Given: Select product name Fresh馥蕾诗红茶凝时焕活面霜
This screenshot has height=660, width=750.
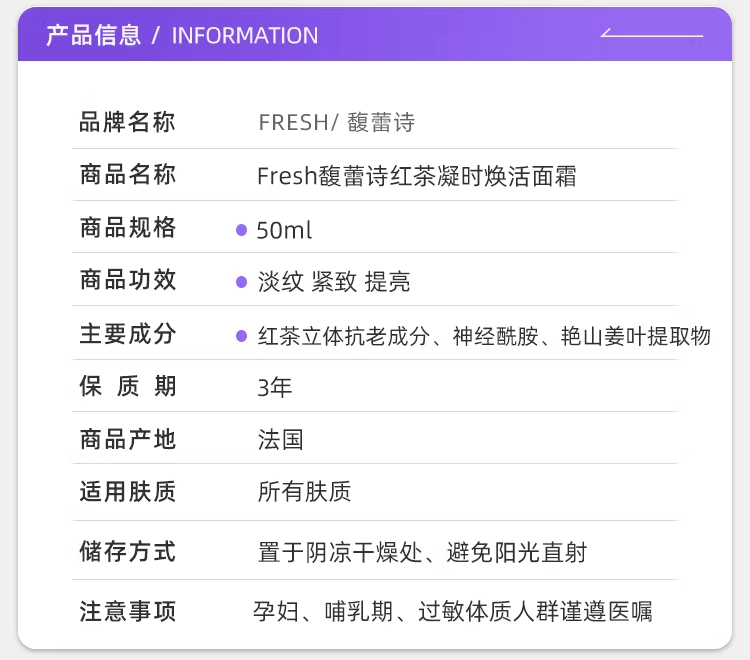Looking at the screenshot, I should tap(417, 177).
